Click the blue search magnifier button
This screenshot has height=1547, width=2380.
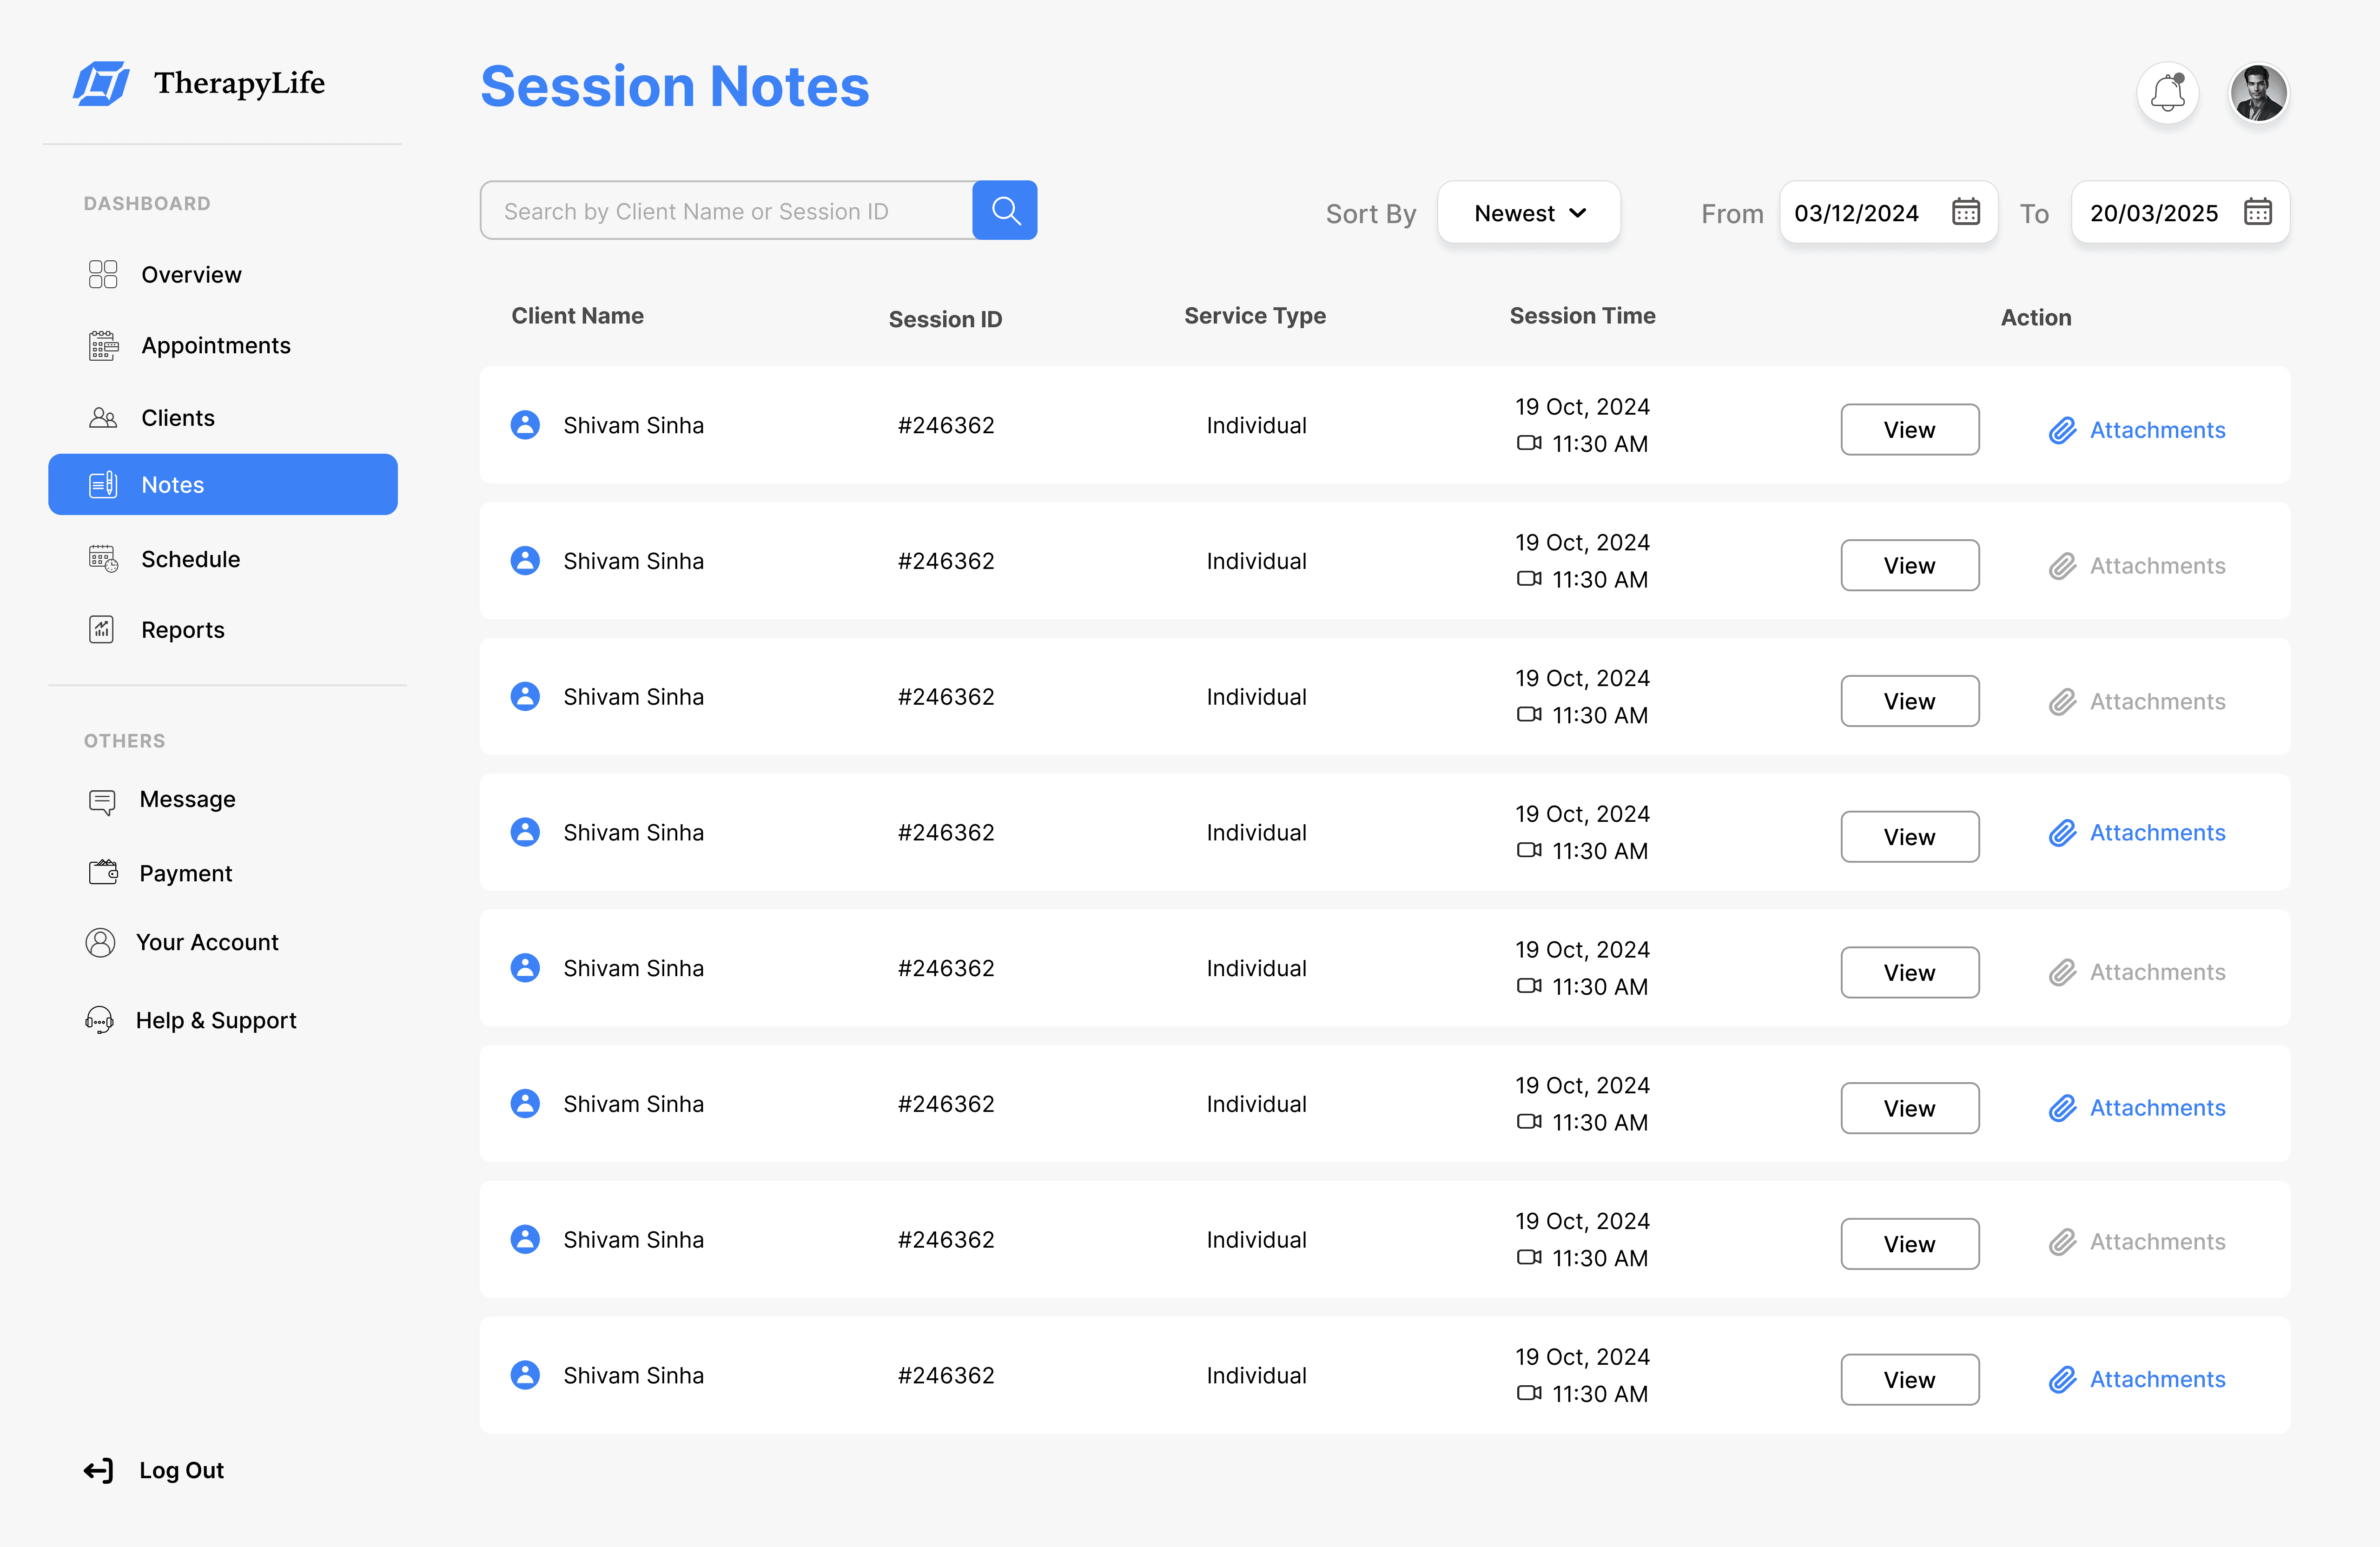[1004, 210]
